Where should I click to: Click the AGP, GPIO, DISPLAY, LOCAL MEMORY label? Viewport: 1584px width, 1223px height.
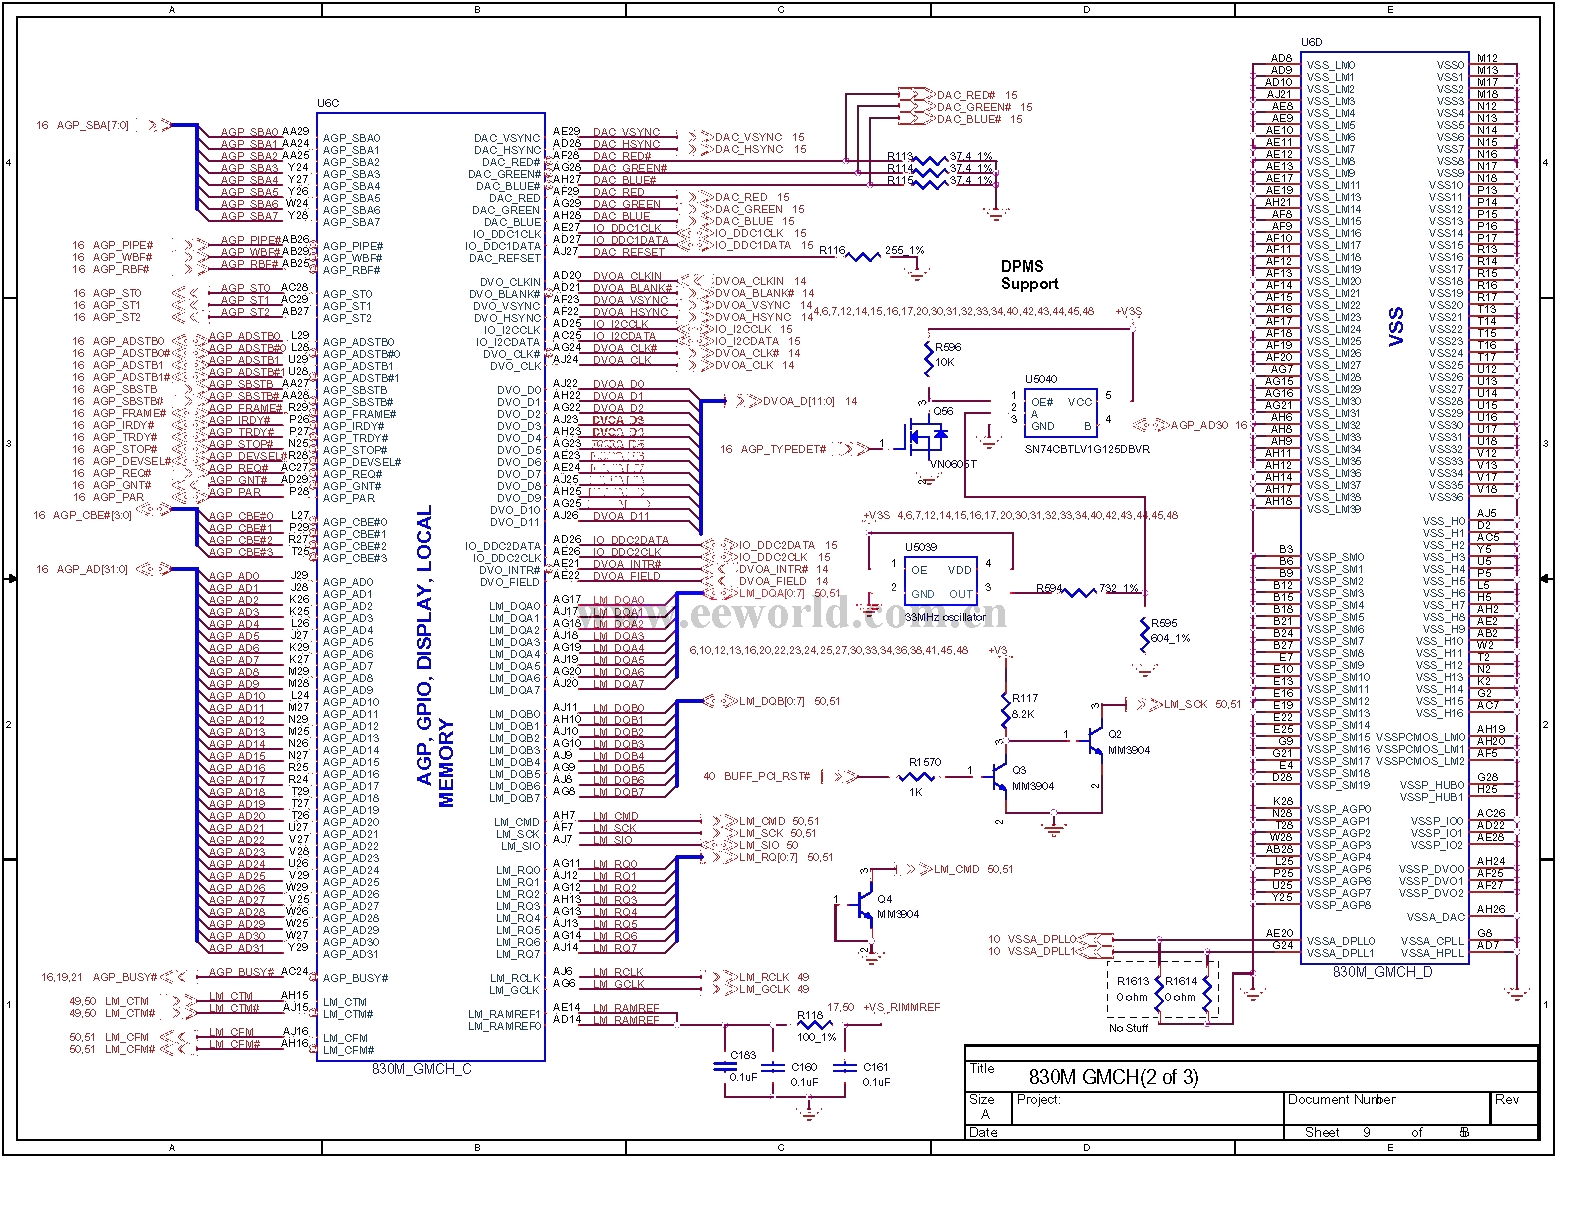click(x=435, y=655)
